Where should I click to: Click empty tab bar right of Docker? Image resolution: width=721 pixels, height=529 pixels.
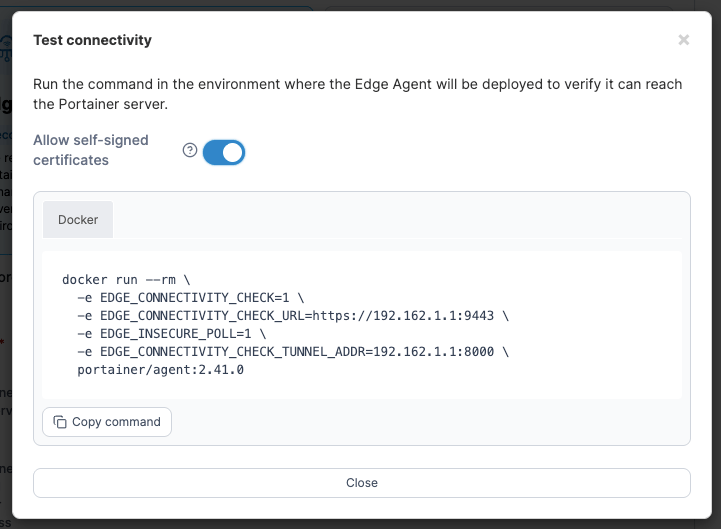pyautogui.click(x=398, y=219)
